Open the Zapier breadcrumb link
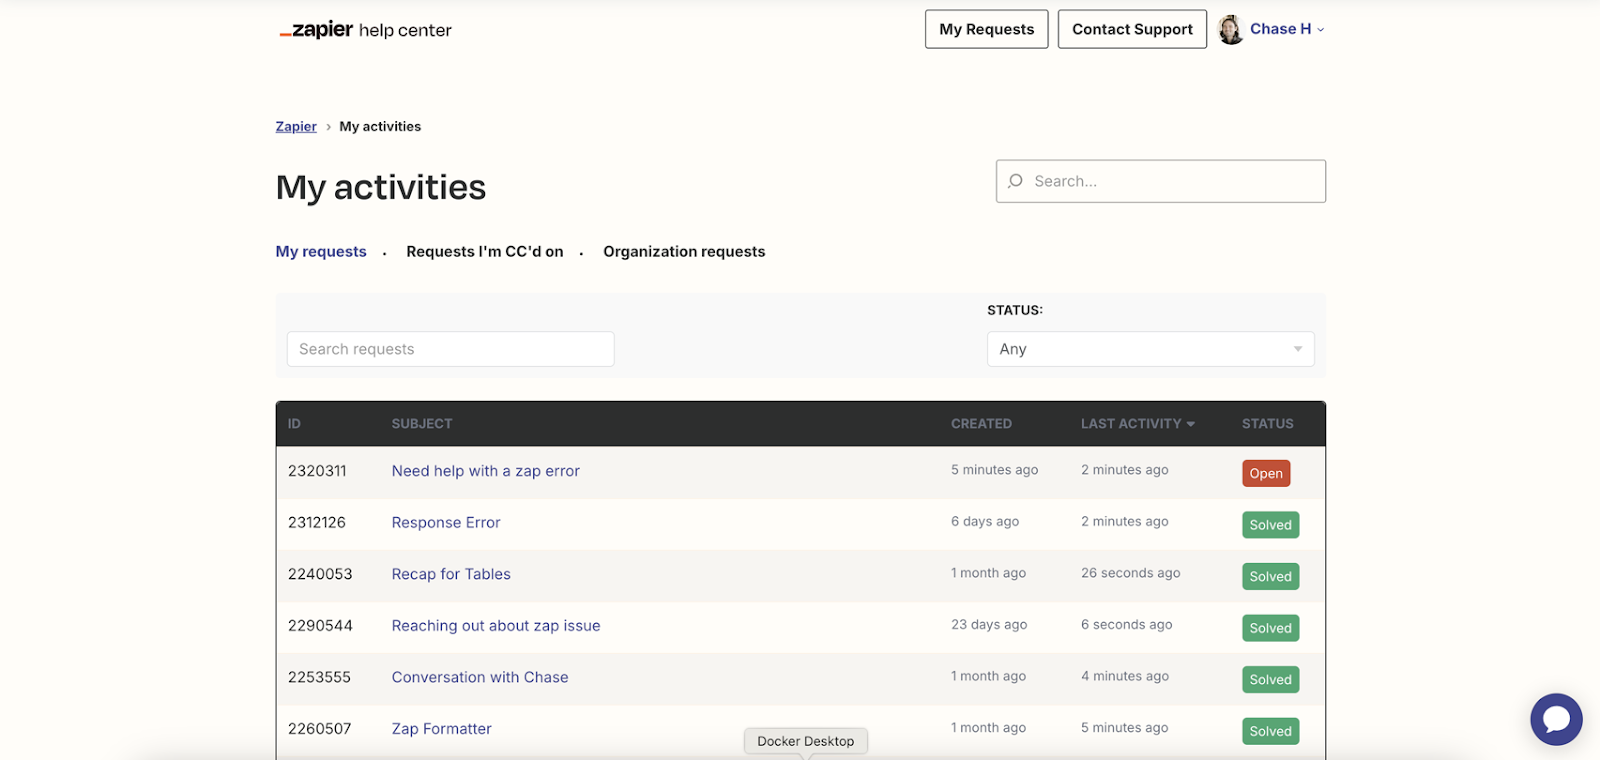Viewport: 1600px width, 760px height. click(x=296, y=127)
